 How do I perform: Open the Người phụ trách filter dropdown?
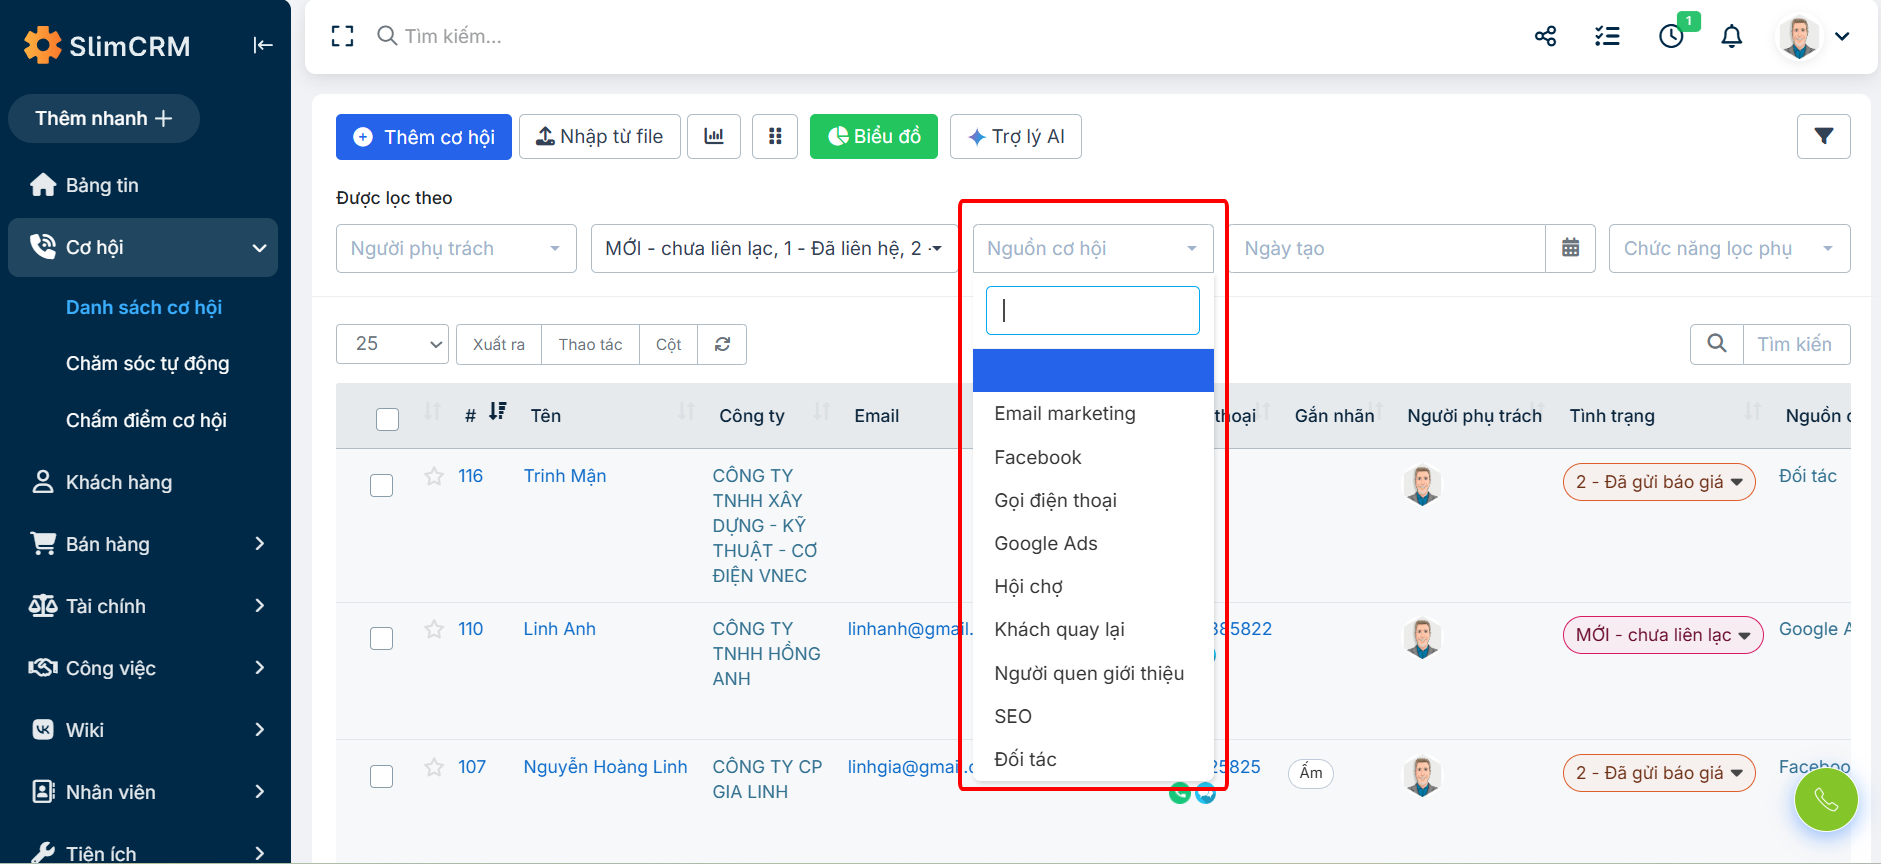click(456, 249)
